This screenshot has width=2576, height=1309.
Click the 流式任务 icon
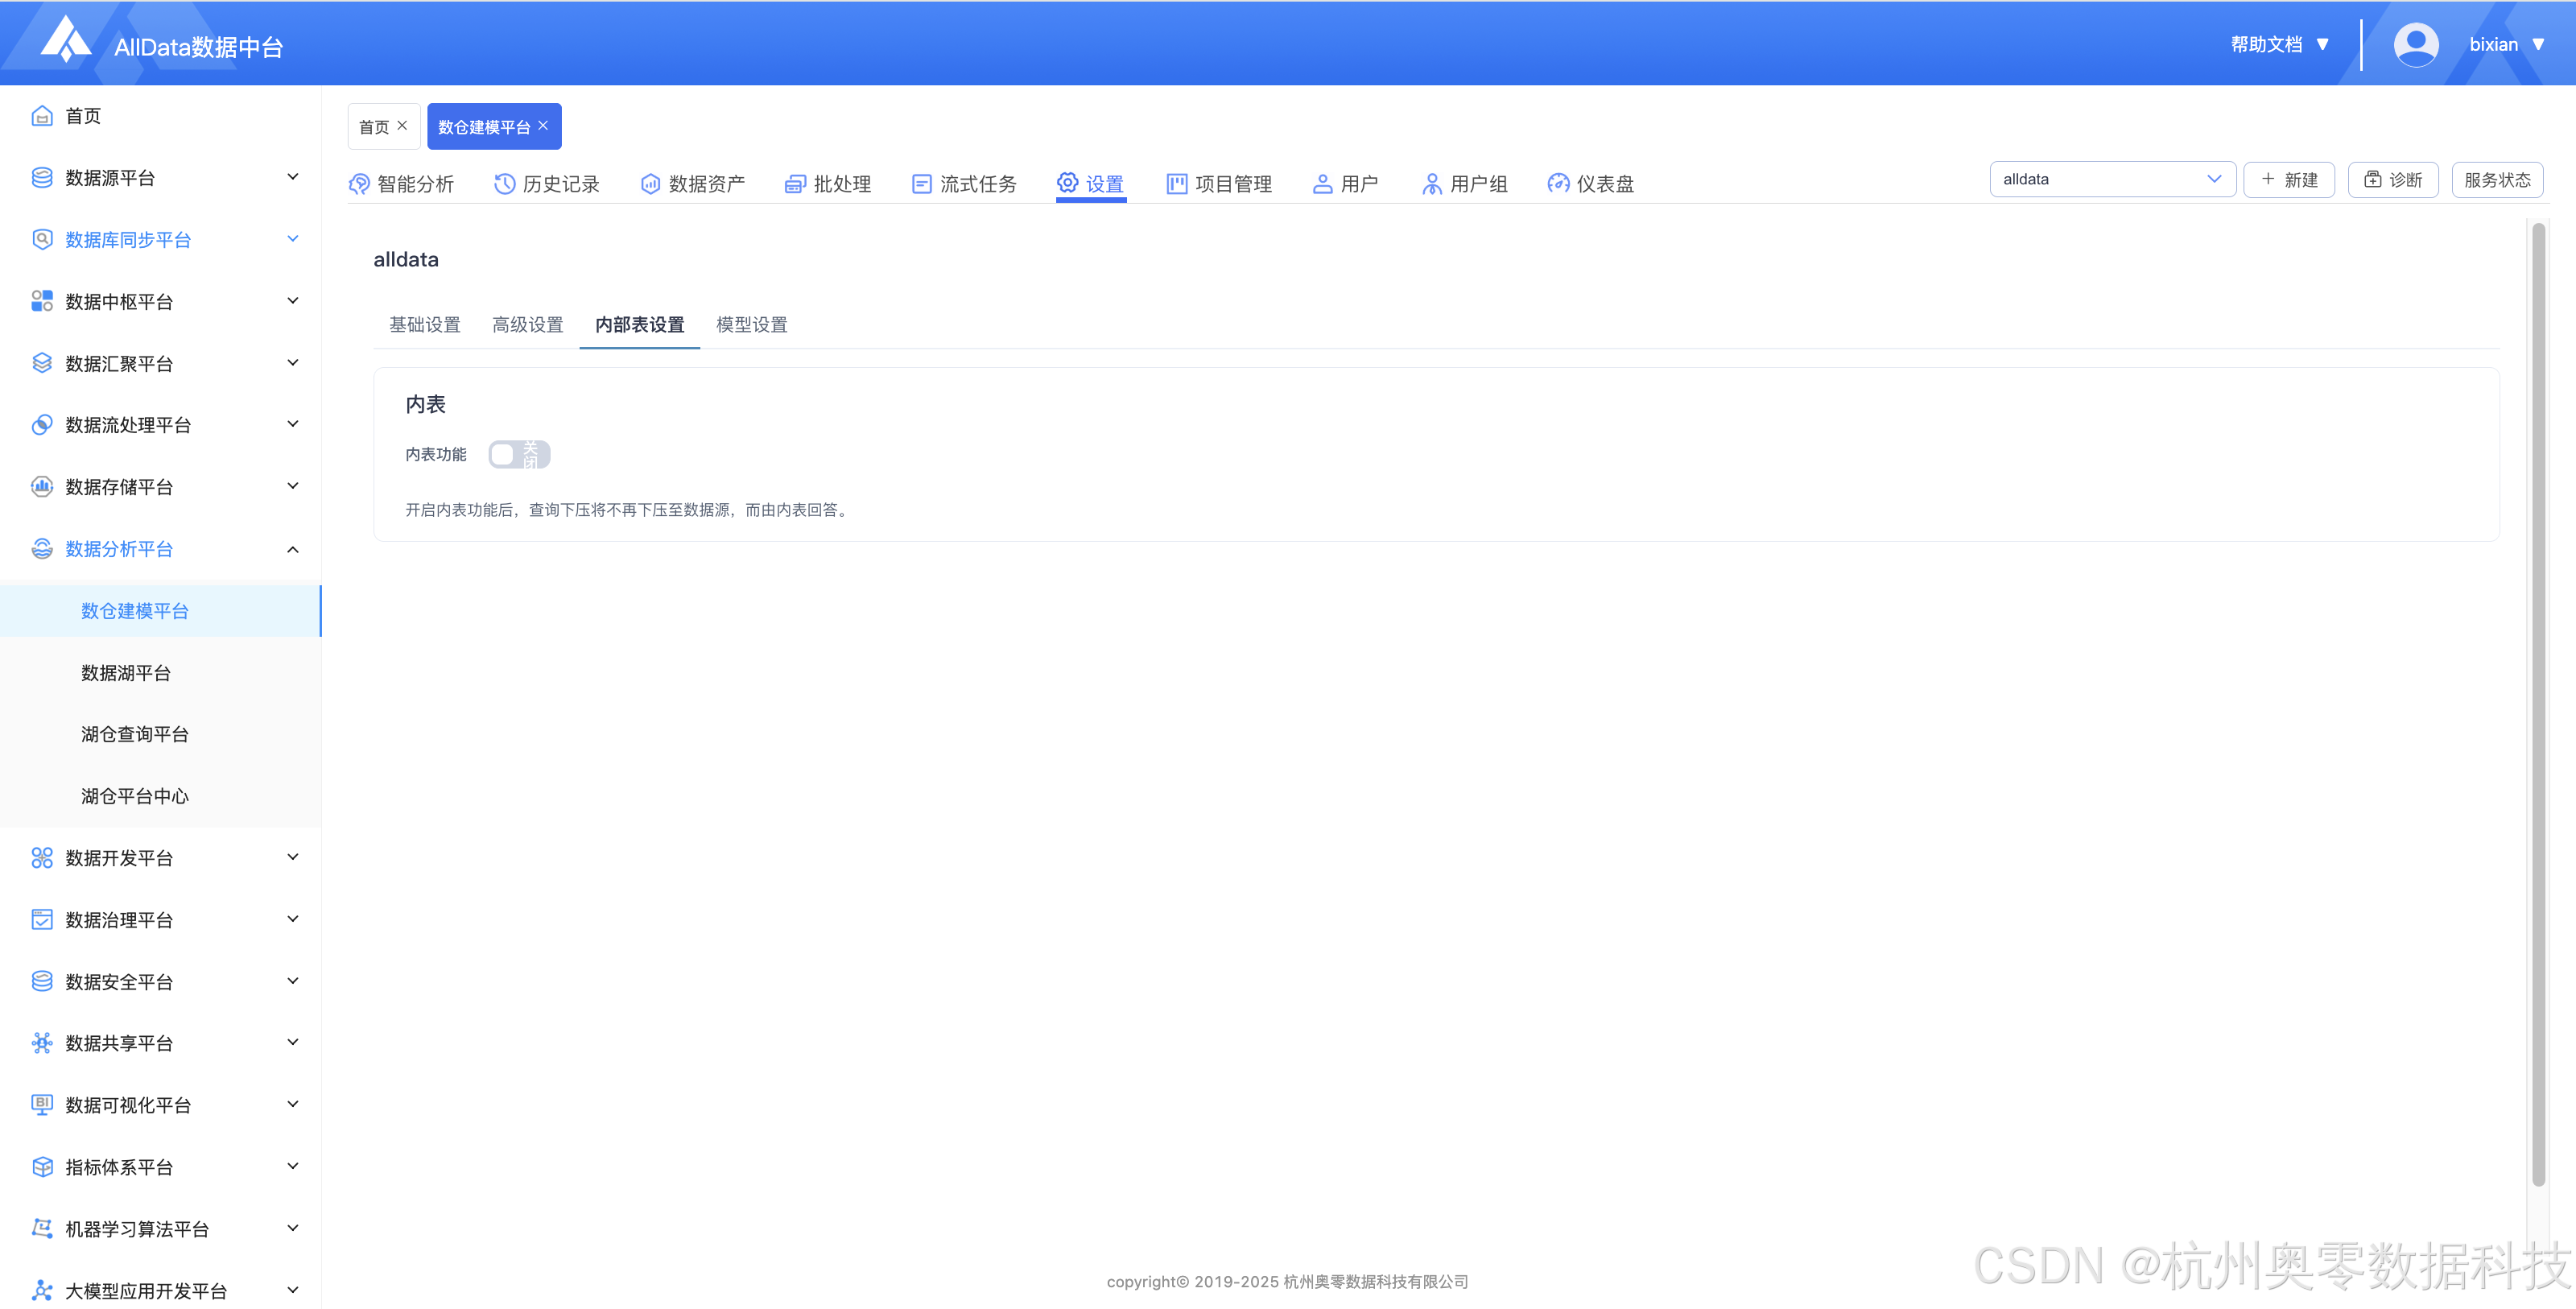coord(922,184)
